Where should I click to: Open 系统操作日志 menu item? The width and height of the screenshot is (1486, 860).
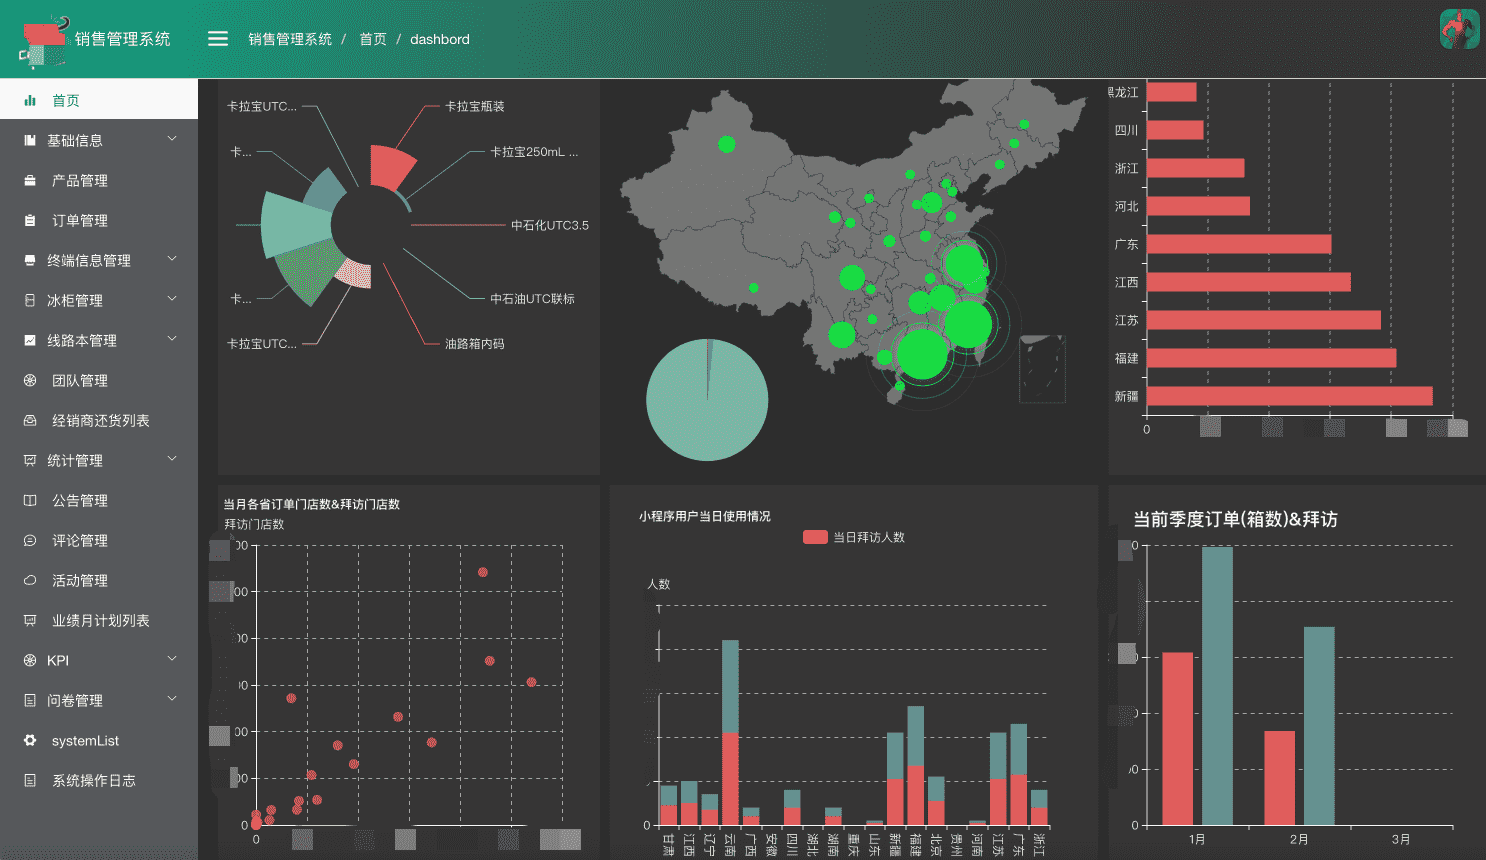[x=99, y=780]
